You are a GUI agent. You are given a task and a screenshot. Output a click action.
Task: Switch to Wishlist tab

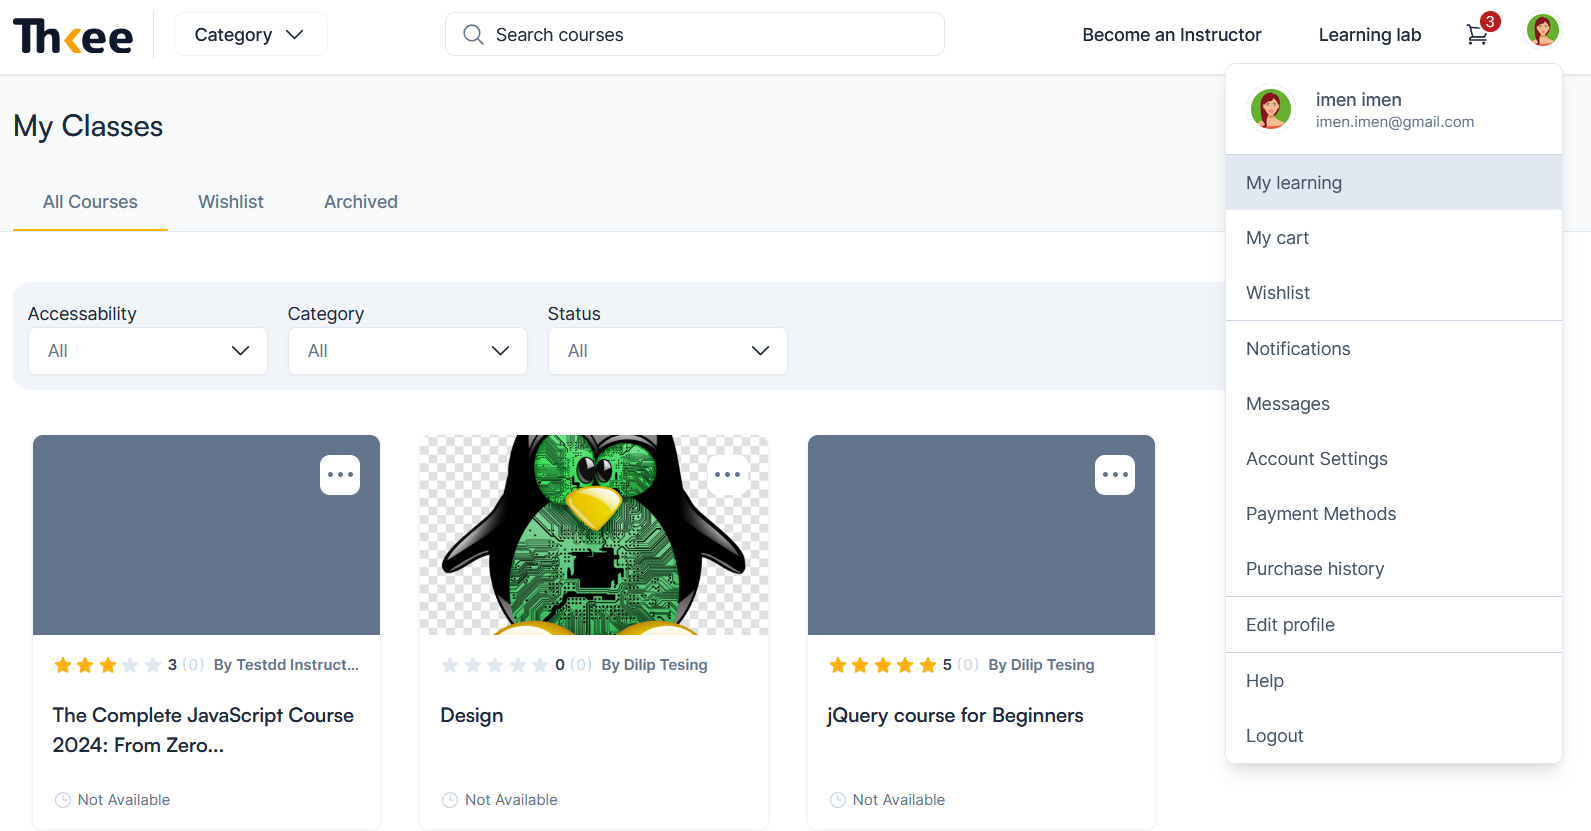point(231,202)
